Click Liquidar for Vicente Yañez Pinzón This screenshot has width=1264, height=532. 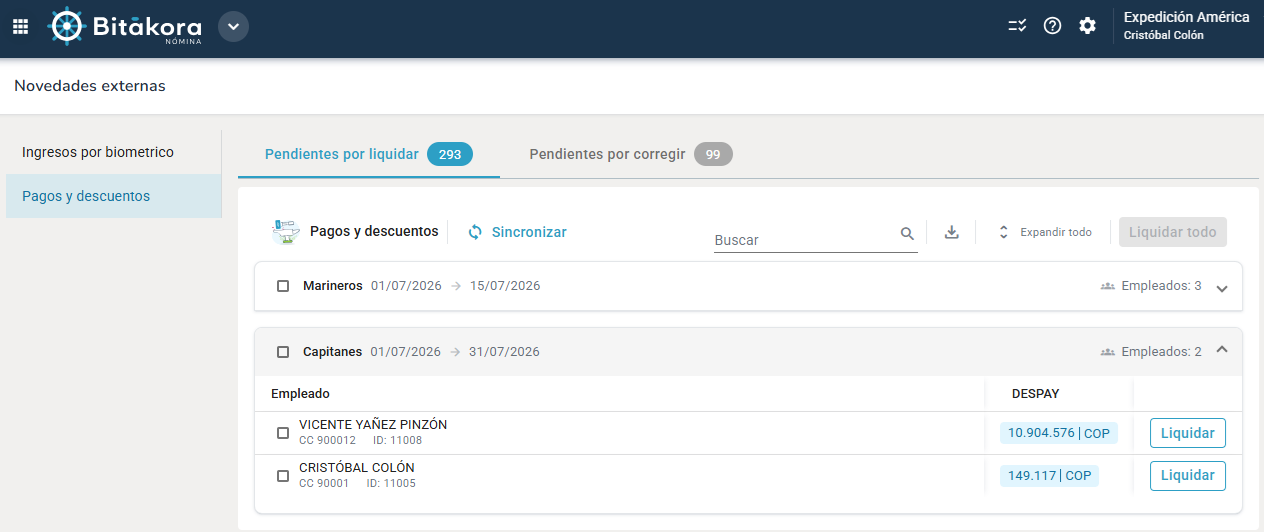(x=1187, y=433)
